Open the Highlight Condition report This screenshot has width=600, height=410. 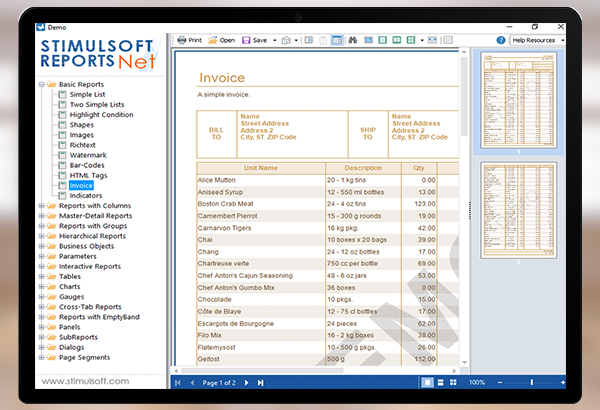click(x=101, y=114)
